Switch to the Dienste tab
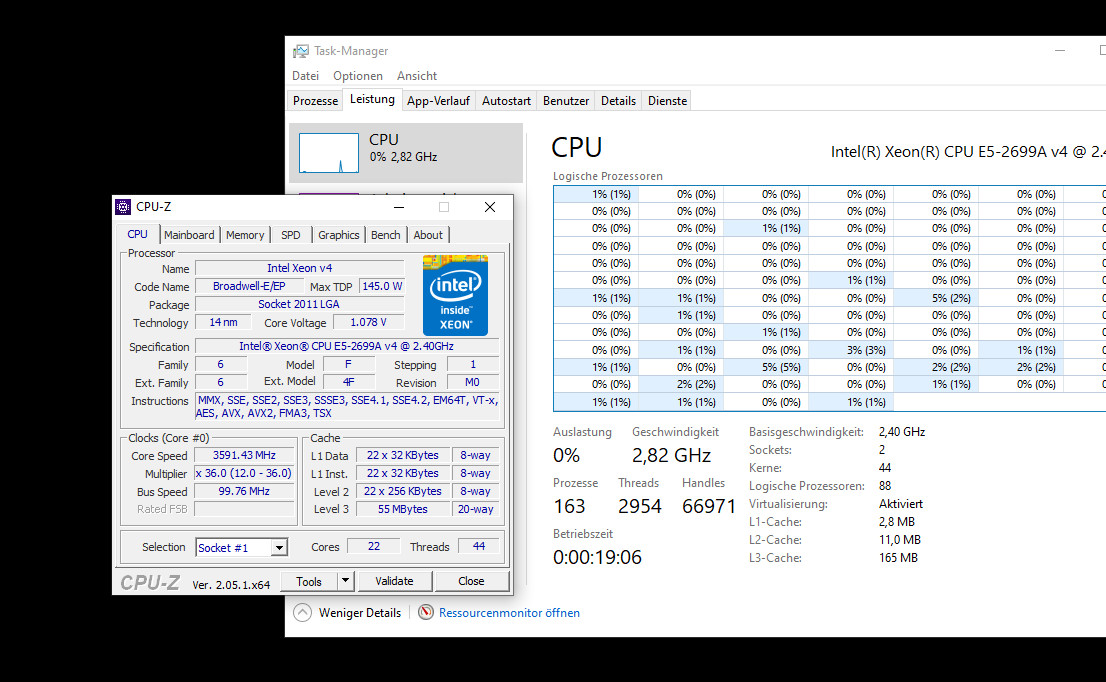 (667, 101)
